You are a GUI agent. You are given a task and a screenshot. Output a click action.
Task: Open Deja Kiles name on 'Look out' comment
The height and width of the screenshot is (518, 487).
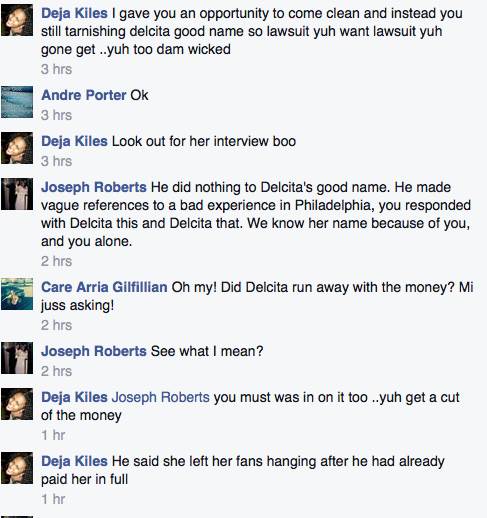pyautogui.click(x=74, y=141)
